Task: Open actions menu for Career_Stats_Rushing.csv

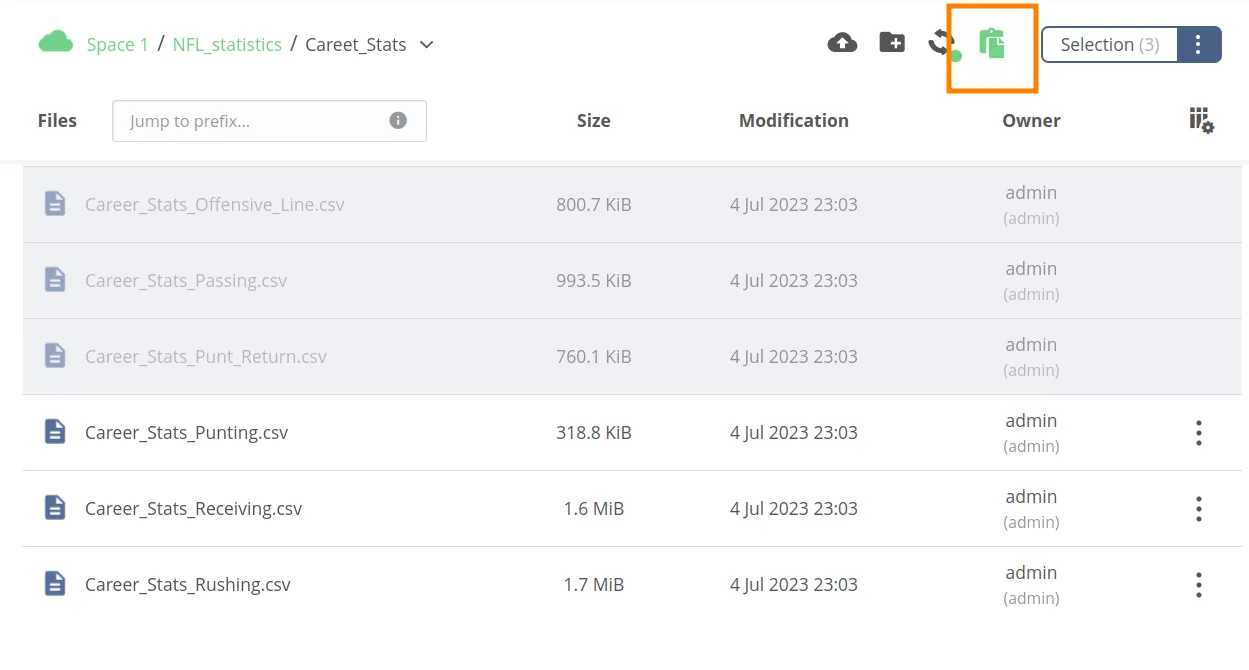Action: click(x=1198, y=585)
